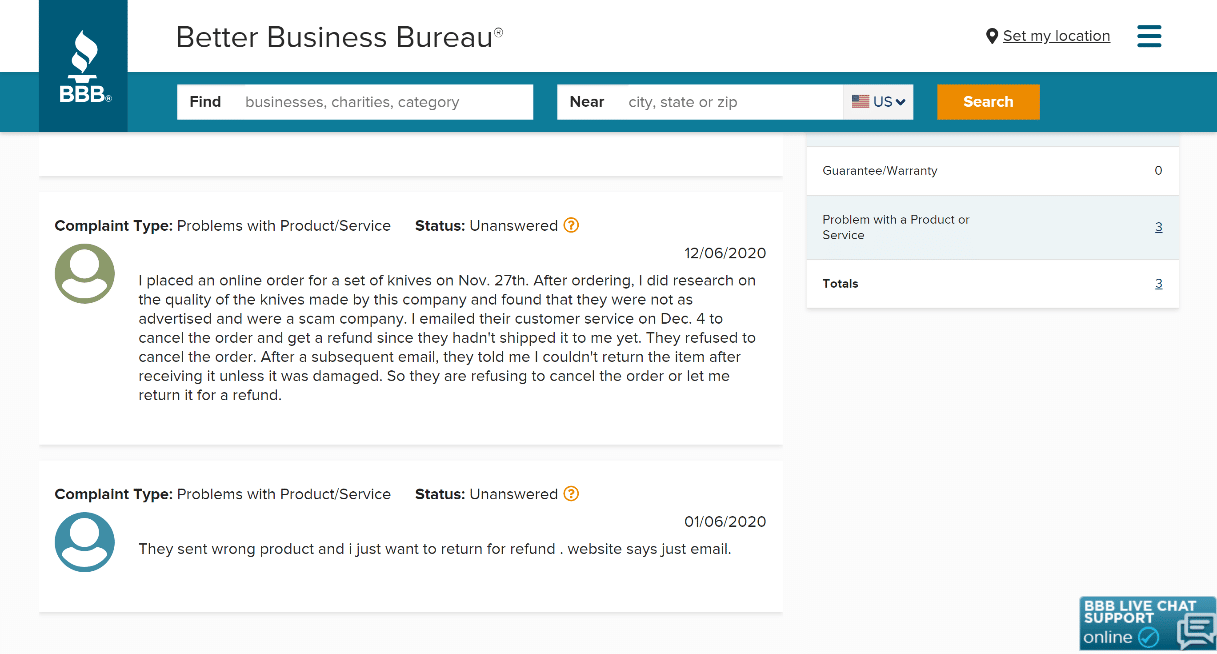
Task: Open BBB Live Chat Support widget
Action: click(1148, 623)
